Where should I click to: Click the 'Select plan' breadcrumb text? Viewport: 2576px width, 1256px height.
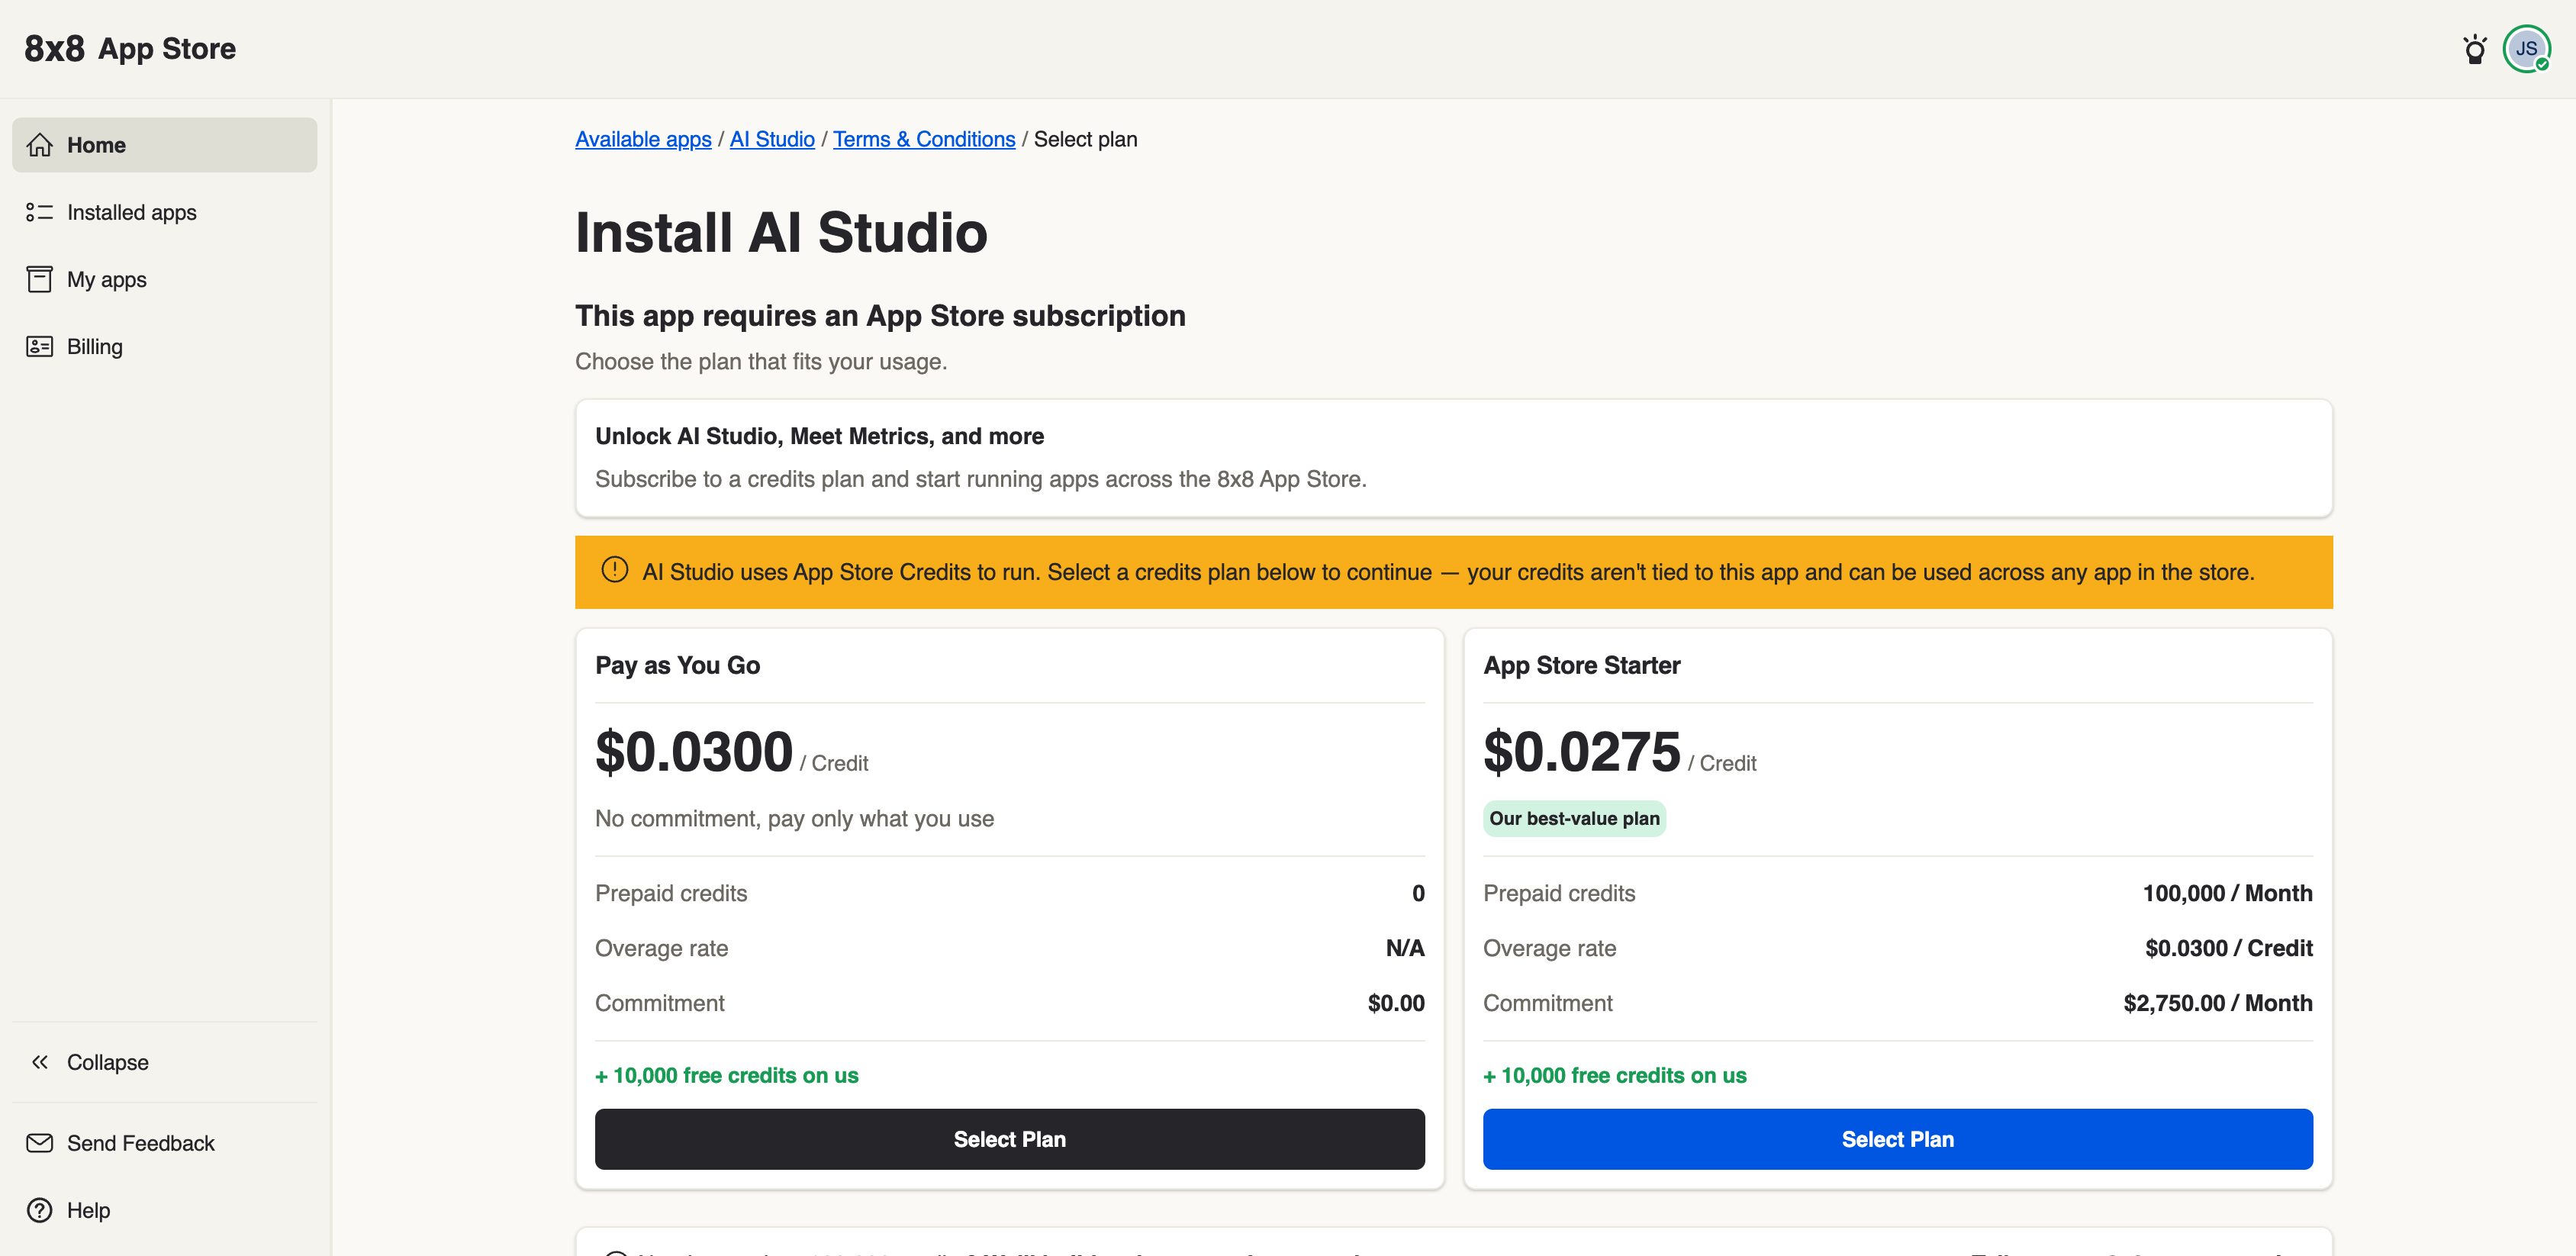(x=1085, y=139)
